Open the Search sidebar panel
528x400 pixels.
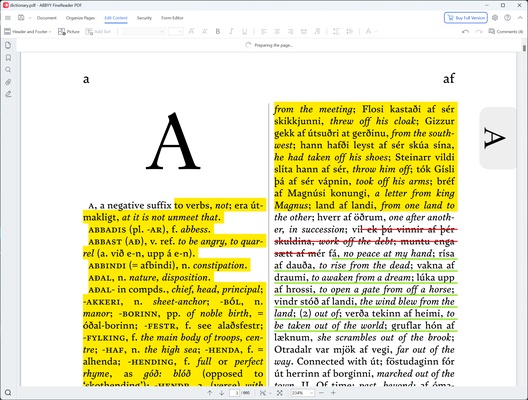(8, 70)
